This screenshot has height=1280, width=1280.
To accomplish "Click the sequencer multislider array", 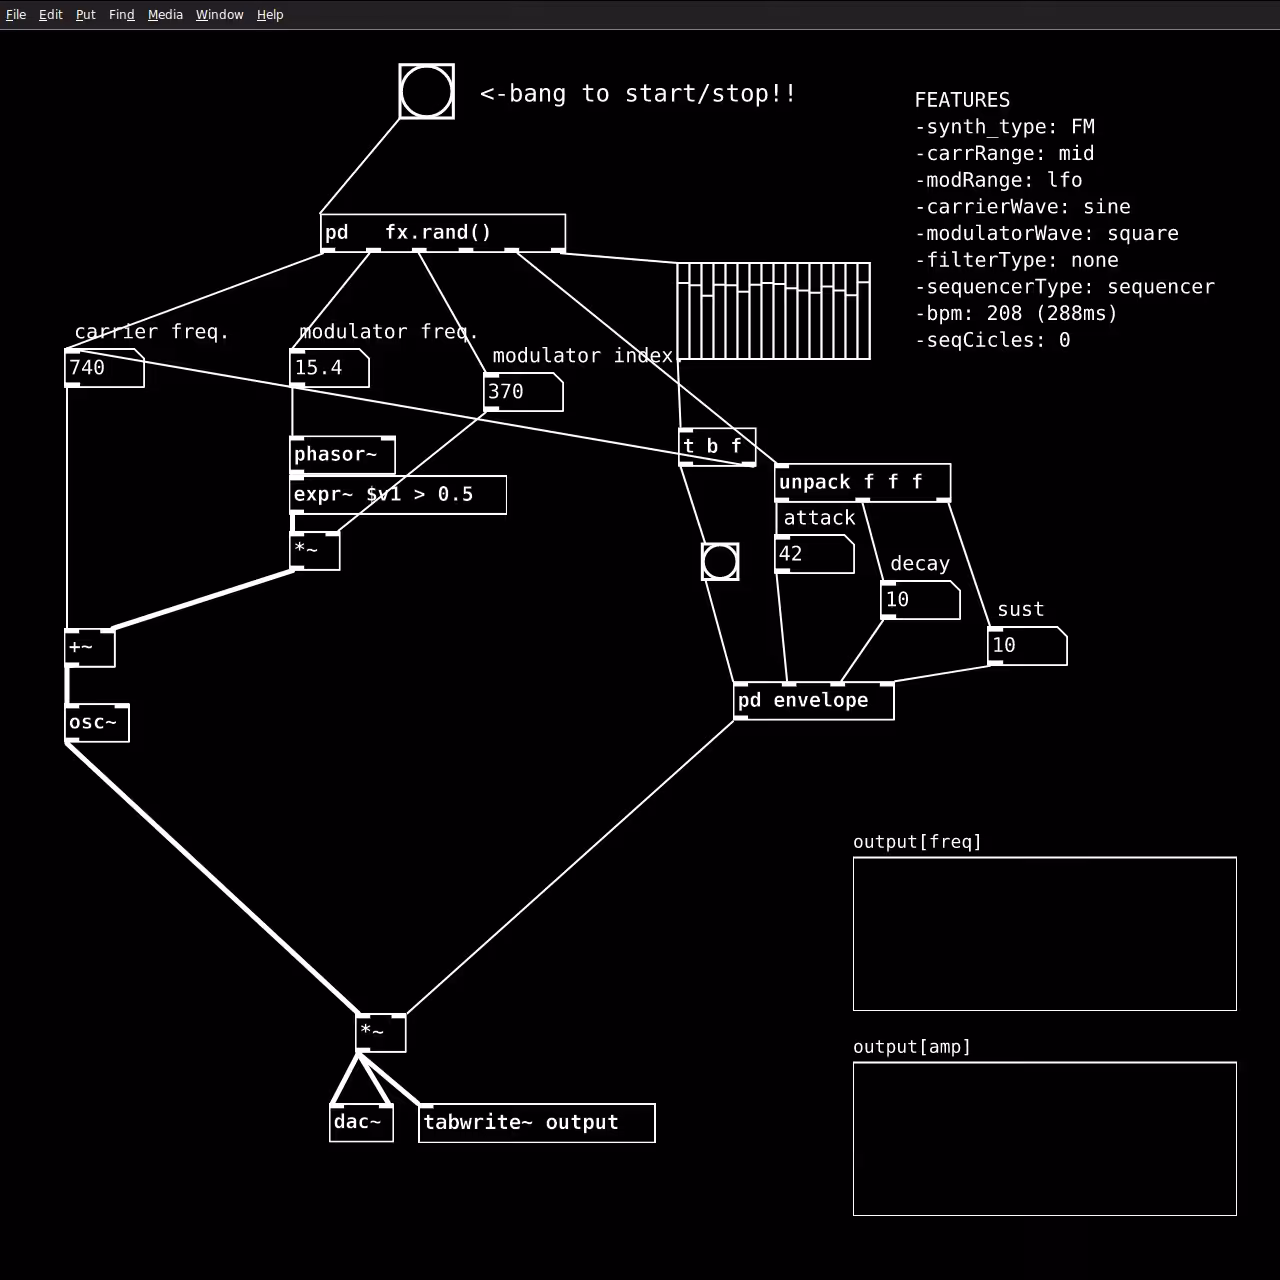I will click(x=774, y=311).
